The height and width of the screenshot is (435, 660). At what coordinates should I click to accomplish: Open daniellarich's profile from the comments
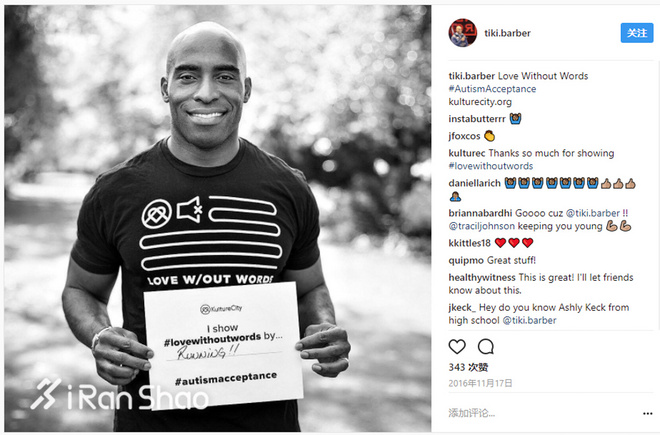click(x=474, y=183)
